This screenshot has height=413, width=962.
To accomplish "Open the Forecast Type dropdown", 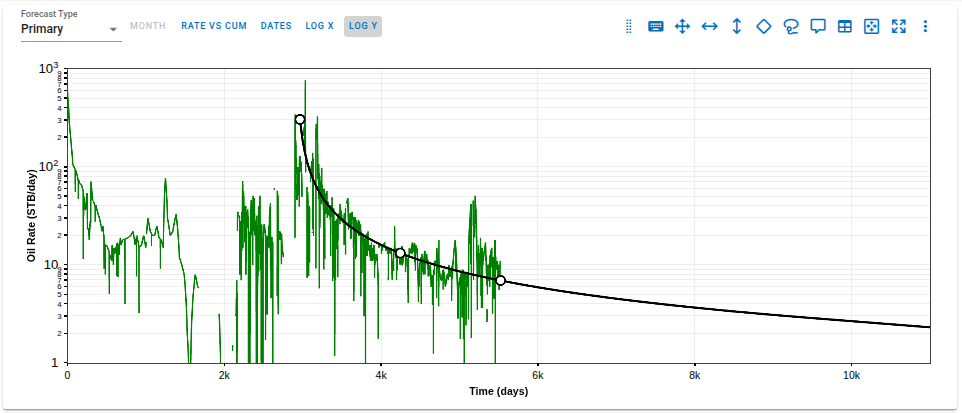I will (70, 29).
